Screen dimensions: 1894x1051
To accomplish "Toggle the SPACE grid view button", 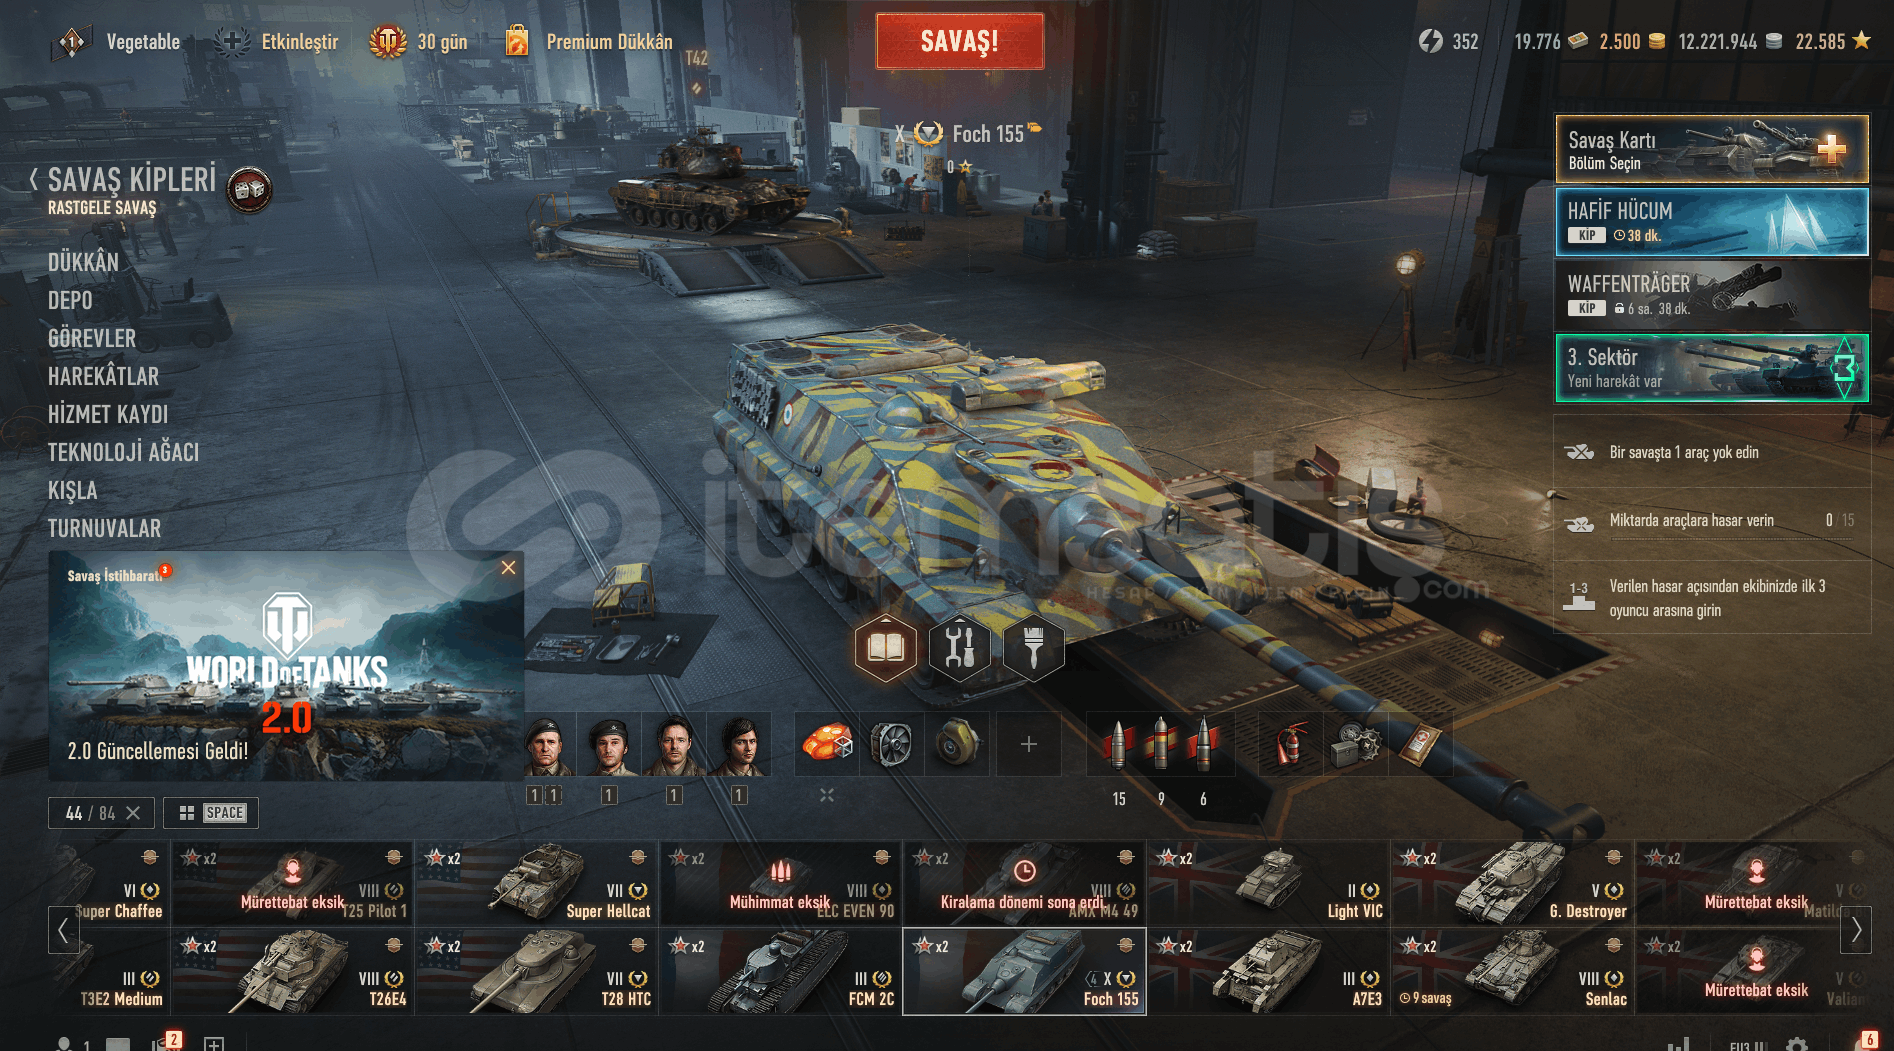I will tap(211, 813).
